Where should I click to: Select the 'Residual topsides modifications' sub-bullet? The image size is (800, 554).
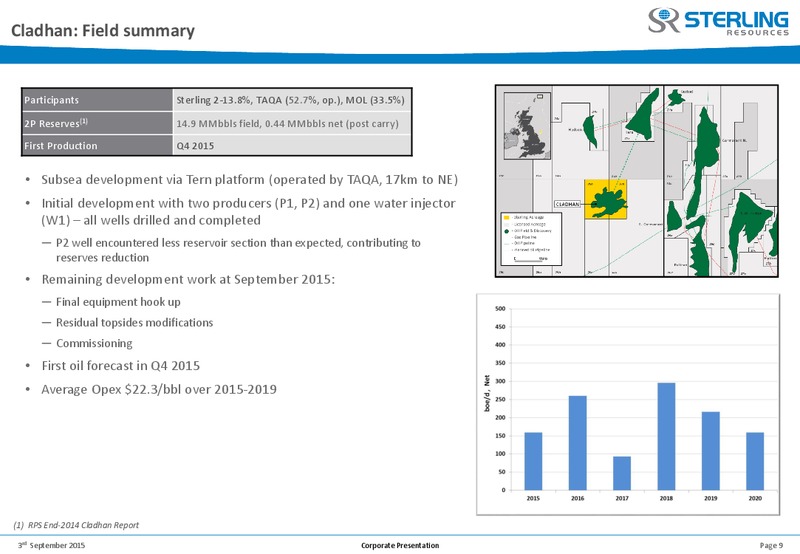point(134,322)
